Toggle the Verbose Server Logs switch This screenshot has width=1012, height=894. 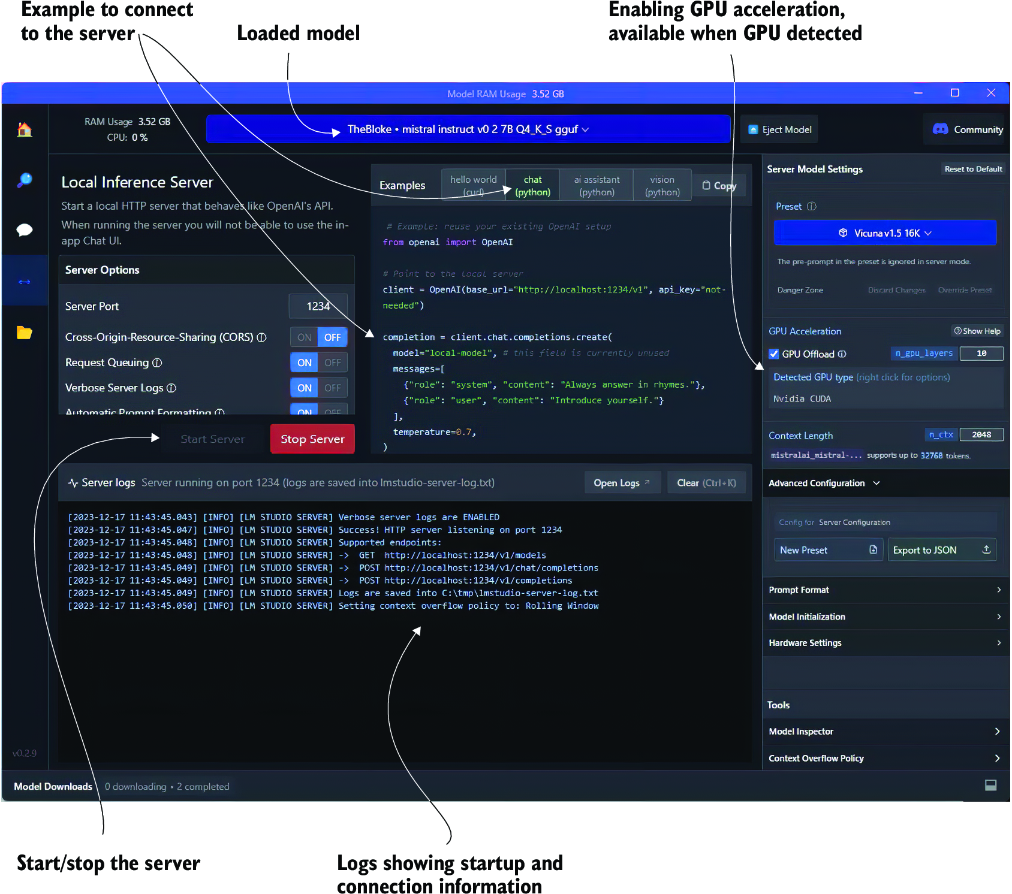click(x=319, y=388)
